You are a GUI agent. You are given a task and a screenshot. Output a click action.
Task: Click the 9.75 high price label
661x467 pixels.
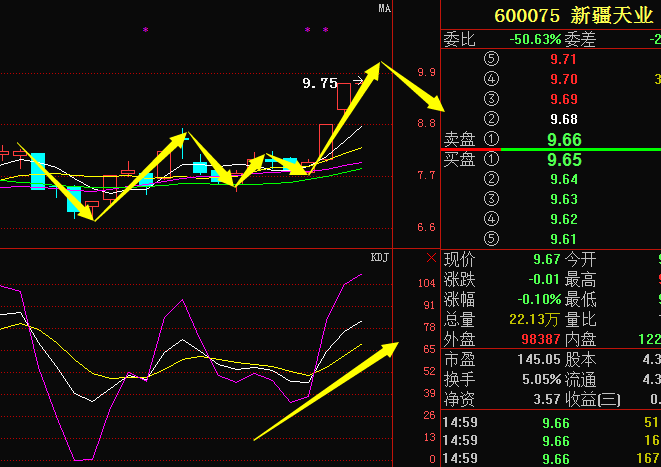320,84
